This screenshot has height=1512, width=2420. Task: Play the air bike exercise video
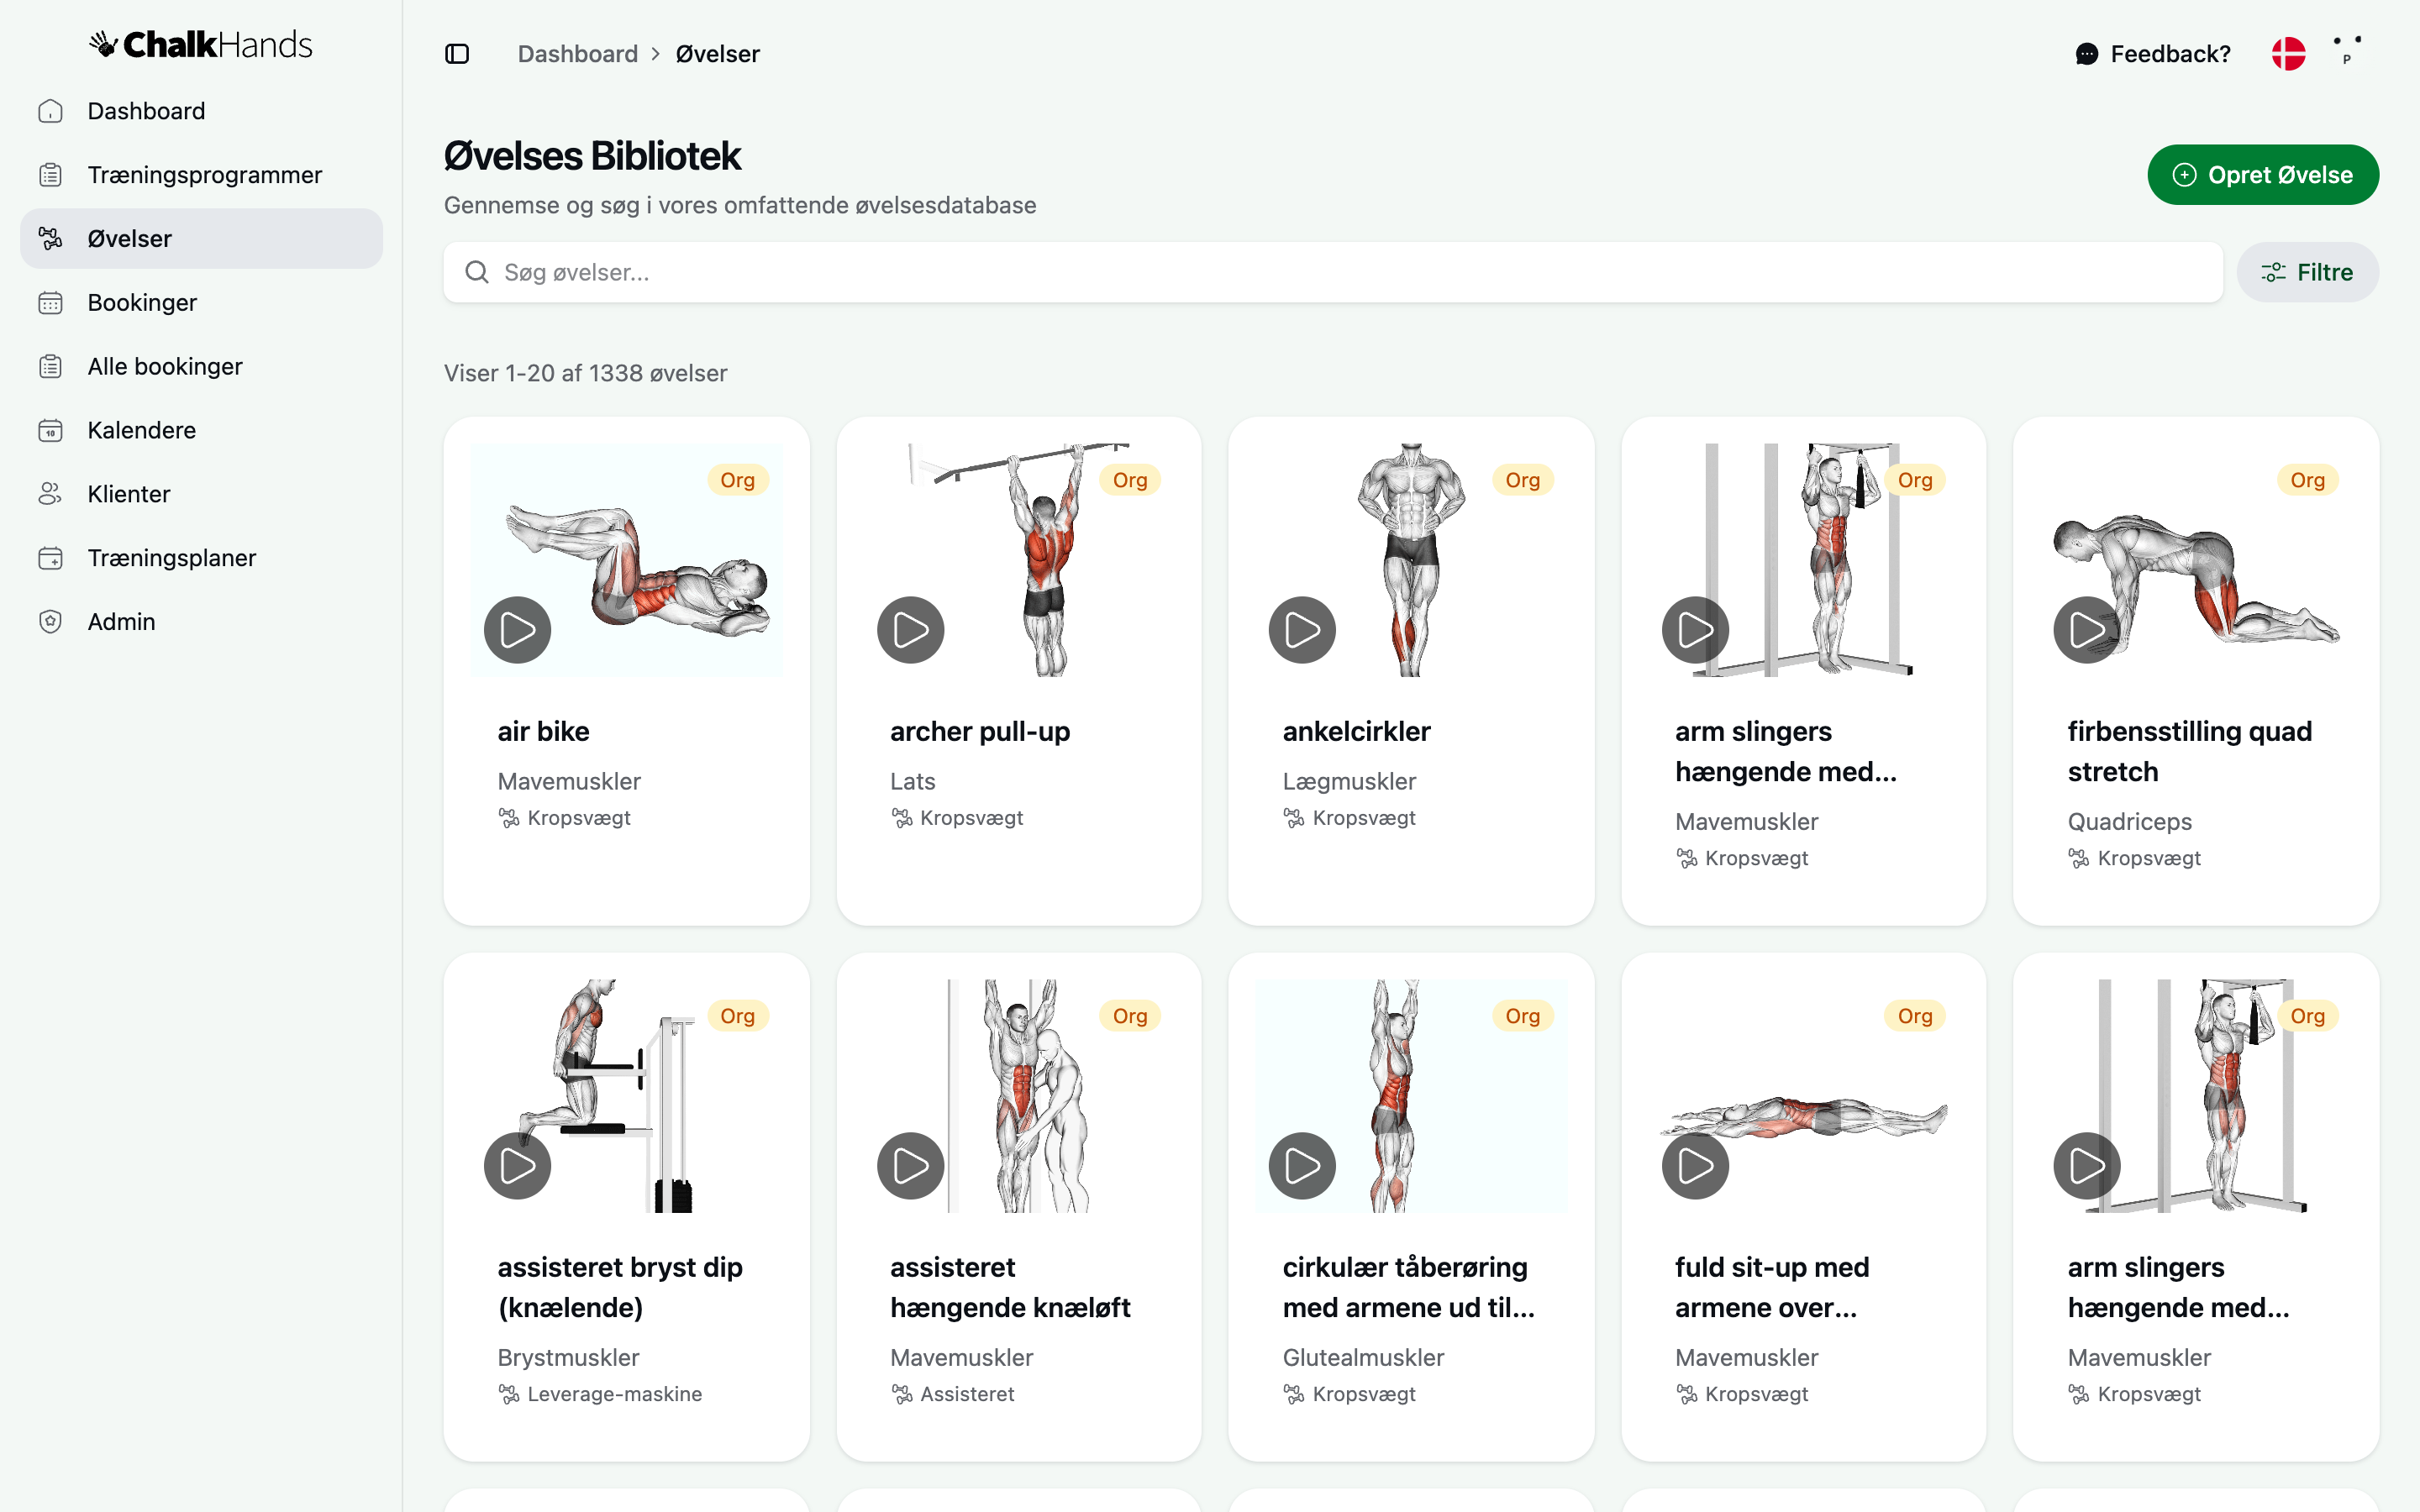click(517, 630)
